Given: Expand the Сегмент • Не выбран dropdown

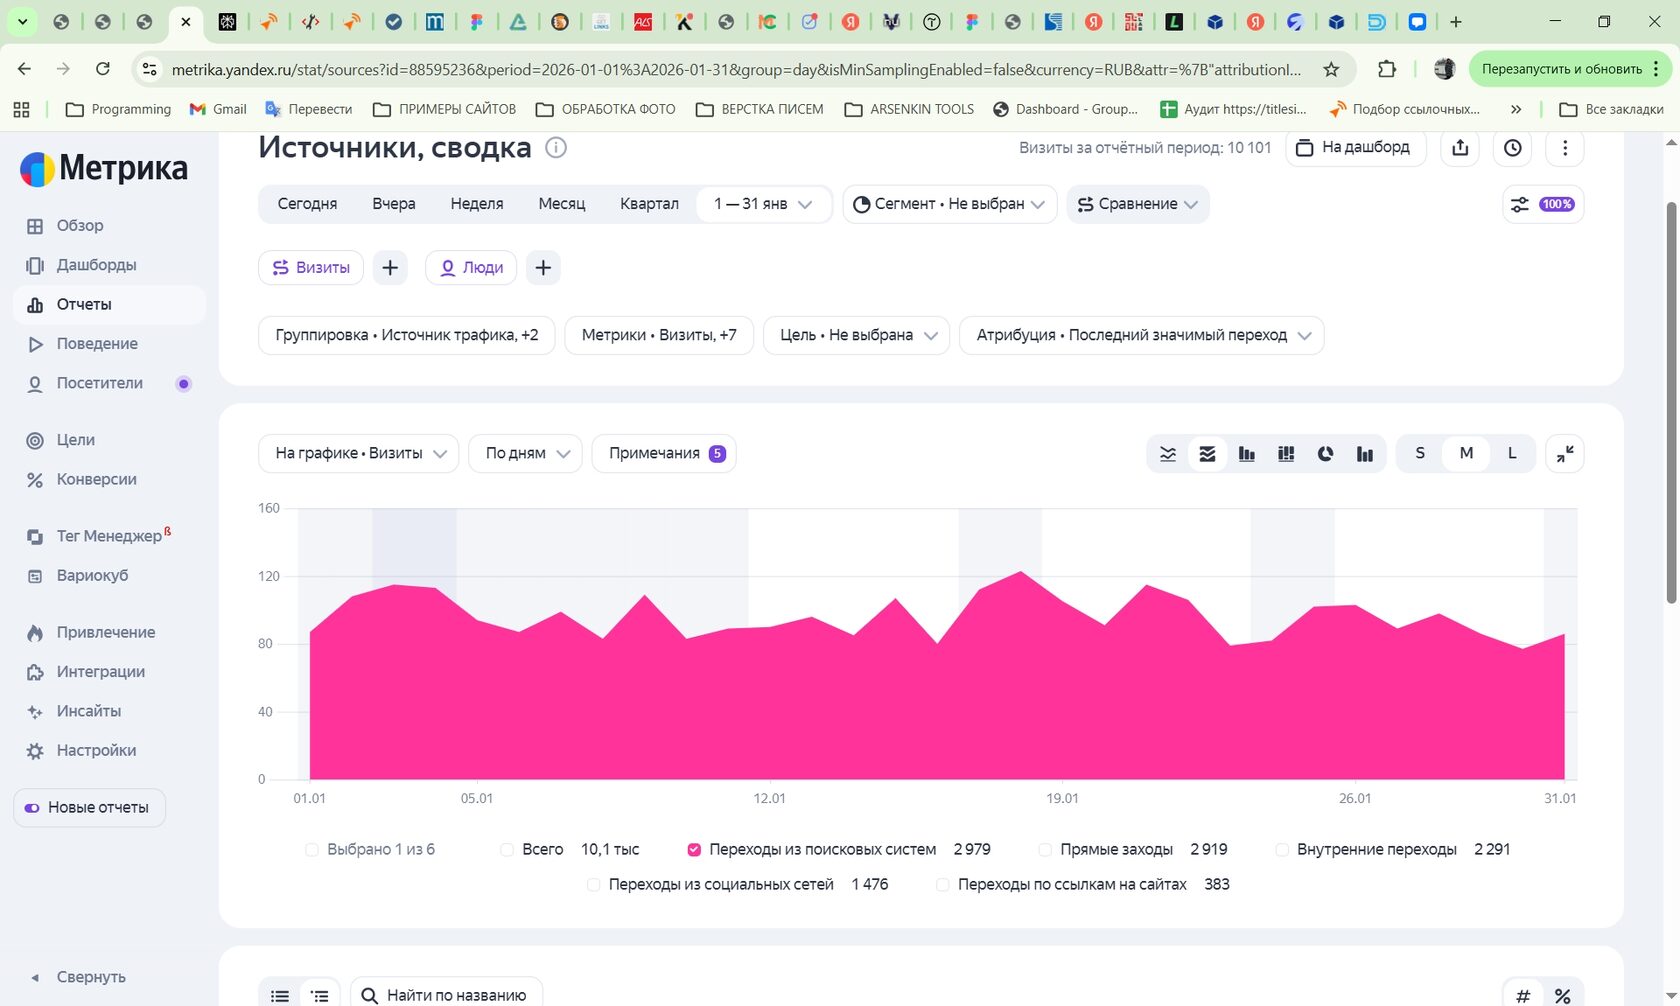Looking at the screenshot, I should pyautogui.click(x=949, y=204).
